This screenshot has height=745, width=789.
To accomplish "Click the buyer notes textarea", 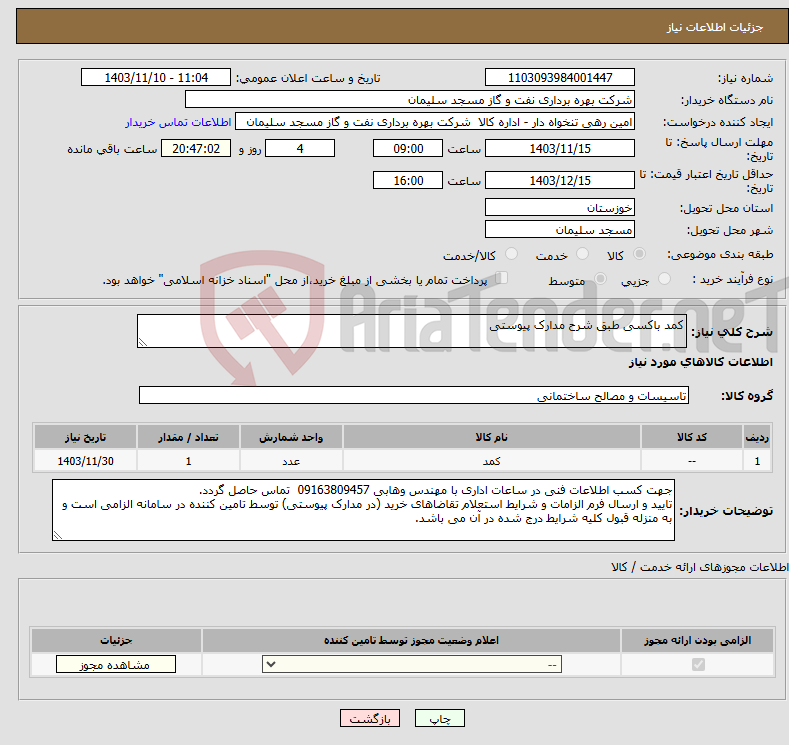I will pos(363,510).
